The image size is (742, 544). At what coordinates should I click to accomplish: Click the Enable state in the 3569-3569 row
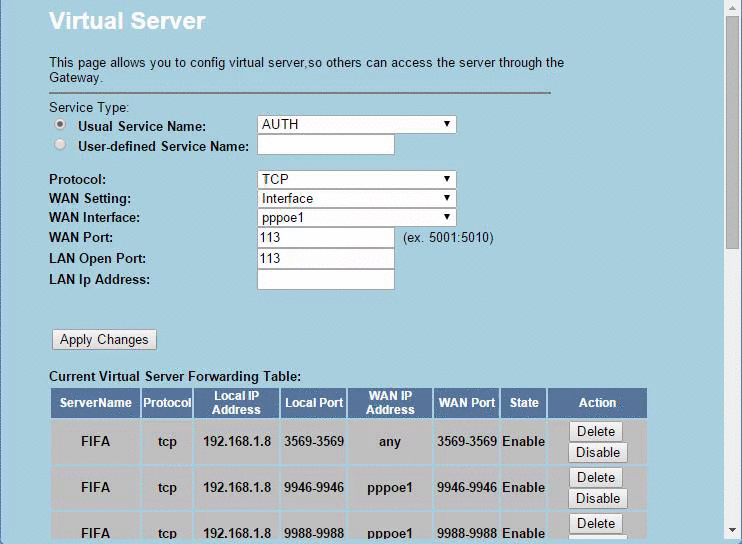(524, 442)
